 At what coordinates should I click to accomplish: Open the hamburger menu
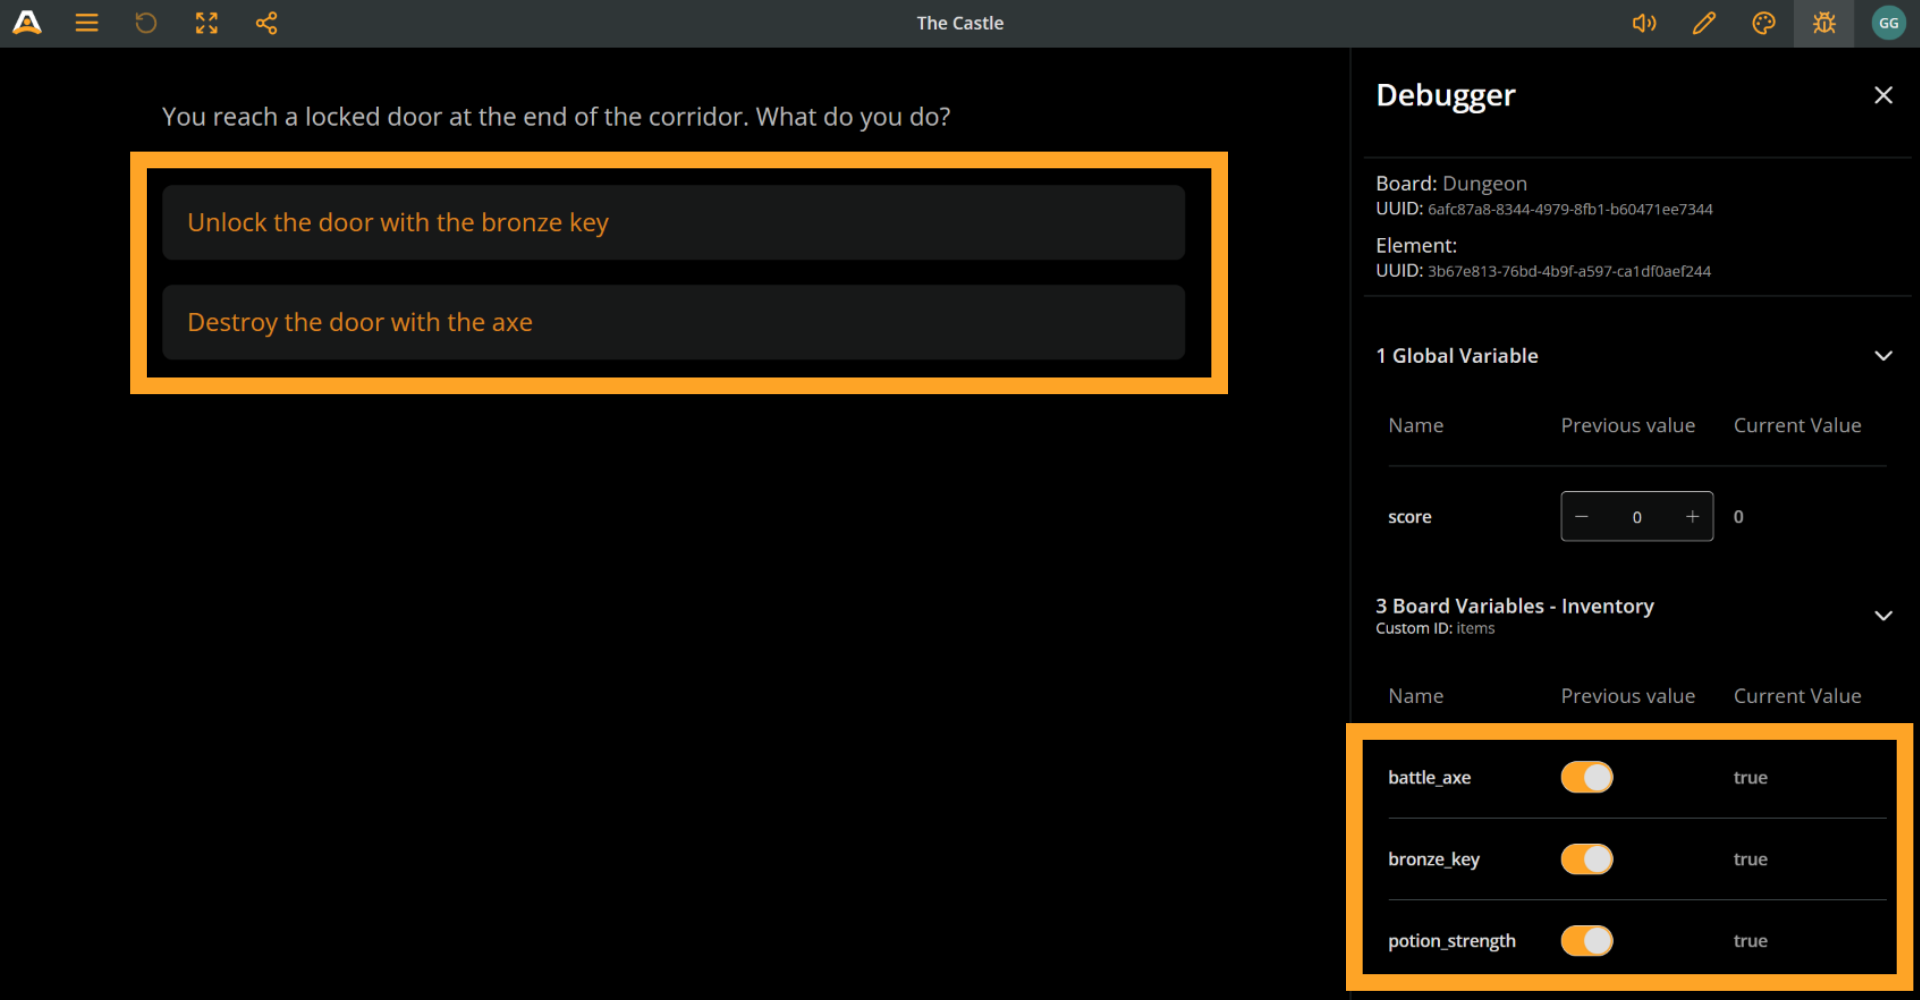(87, 23)
